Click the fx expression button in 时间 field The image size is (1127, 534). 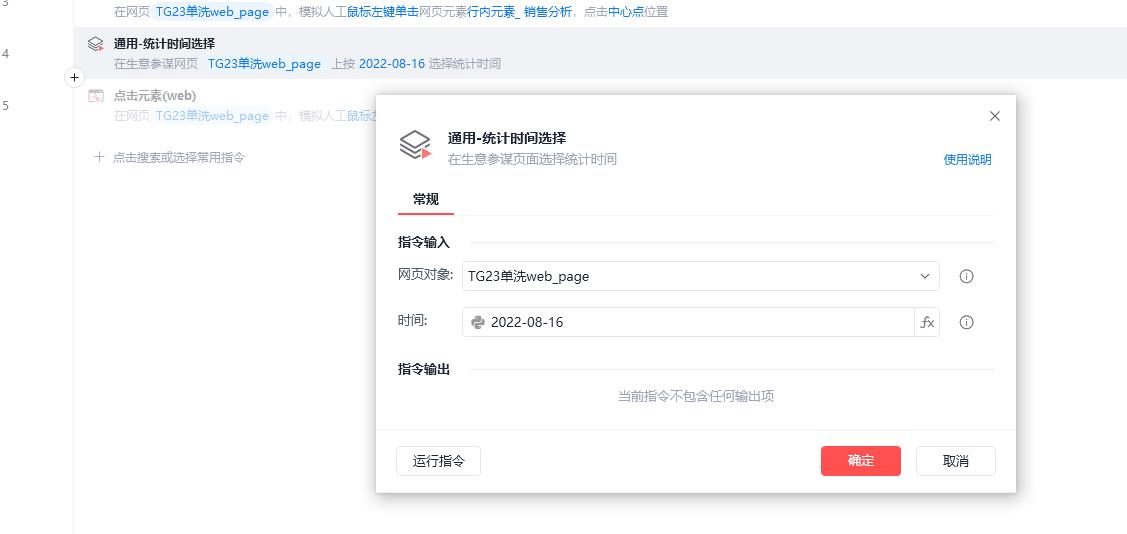coord(927,322)
